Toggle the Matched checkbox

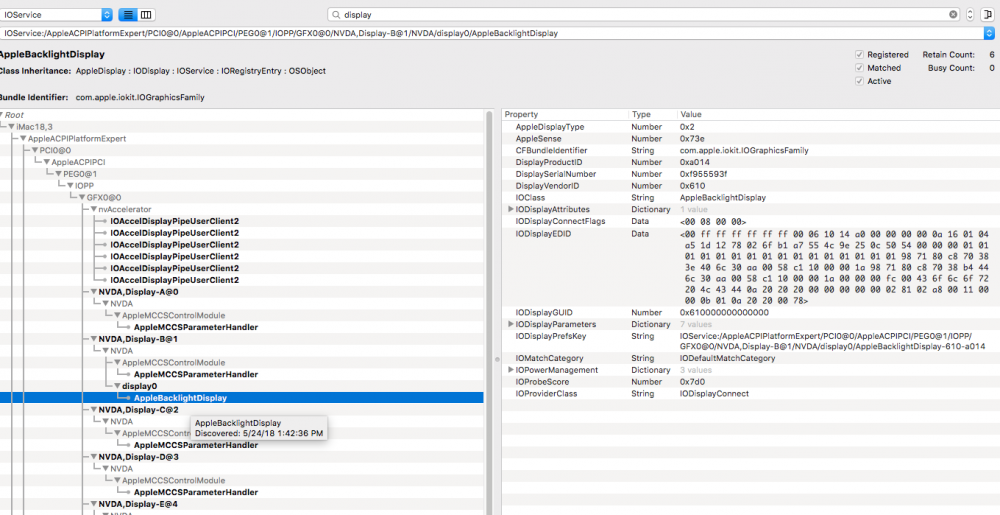[859, 68]
